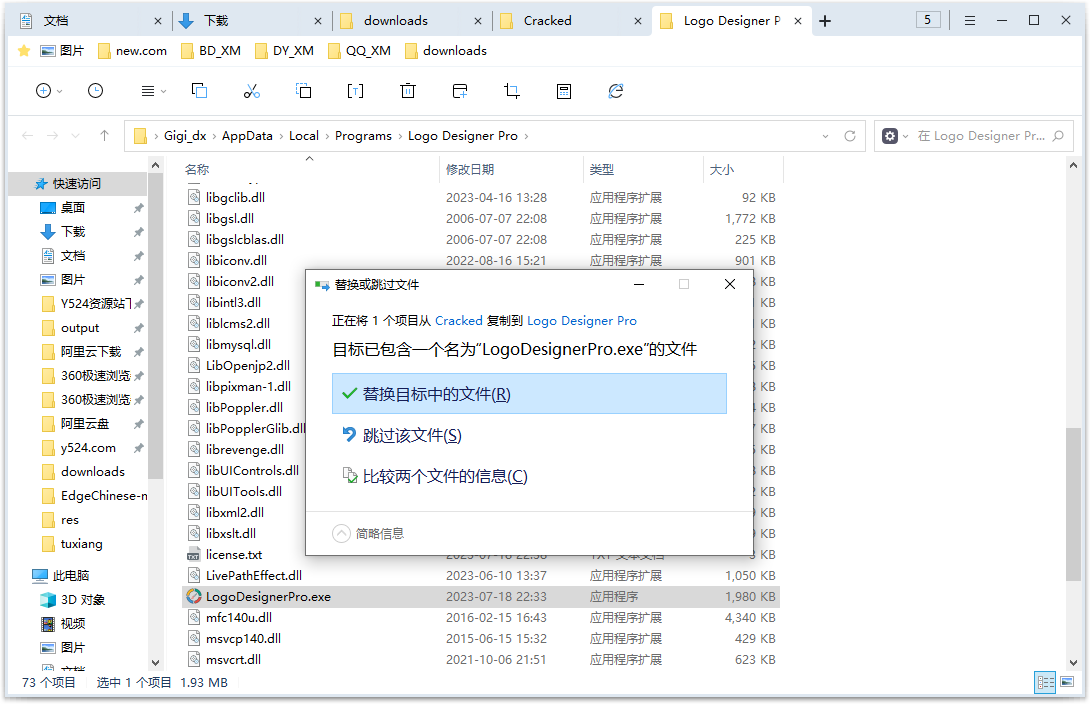Close the Cracked tab
Screen dimensions: 1090x704
click(638, 21)
